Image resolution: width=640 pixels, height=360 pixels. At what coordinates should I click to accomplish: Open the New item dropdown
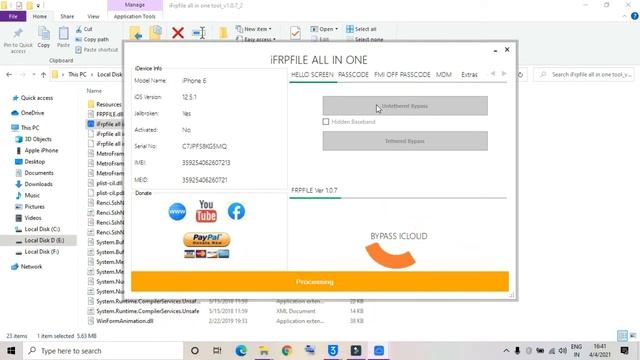(254, 29)
